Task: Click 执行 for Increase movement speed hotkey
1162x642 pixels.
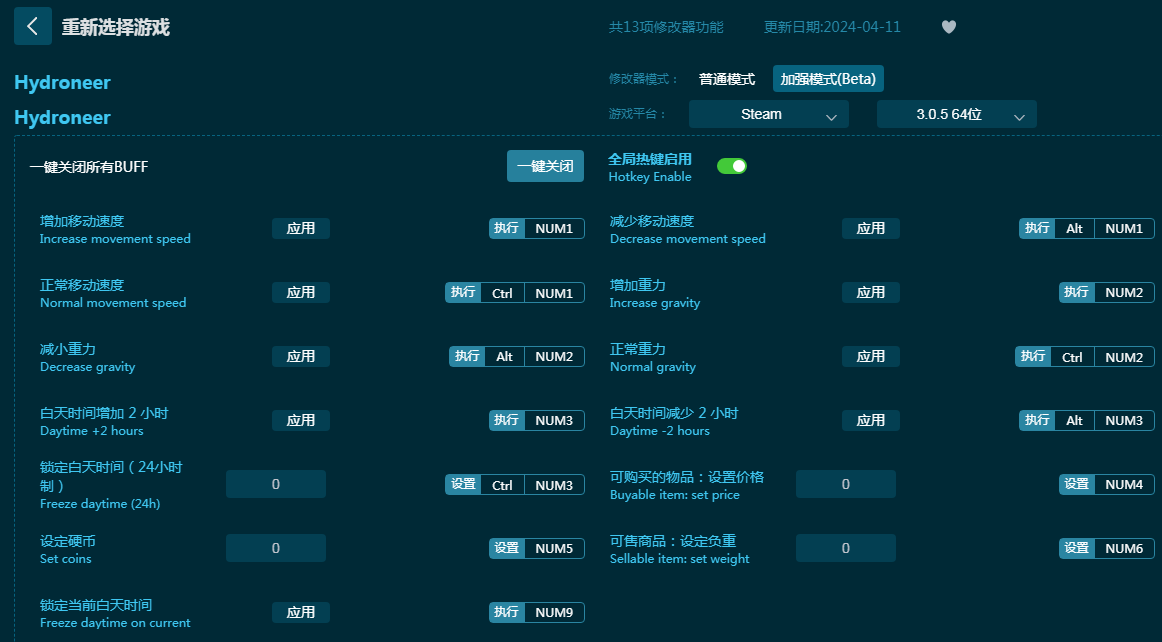Action: [507, 228]
